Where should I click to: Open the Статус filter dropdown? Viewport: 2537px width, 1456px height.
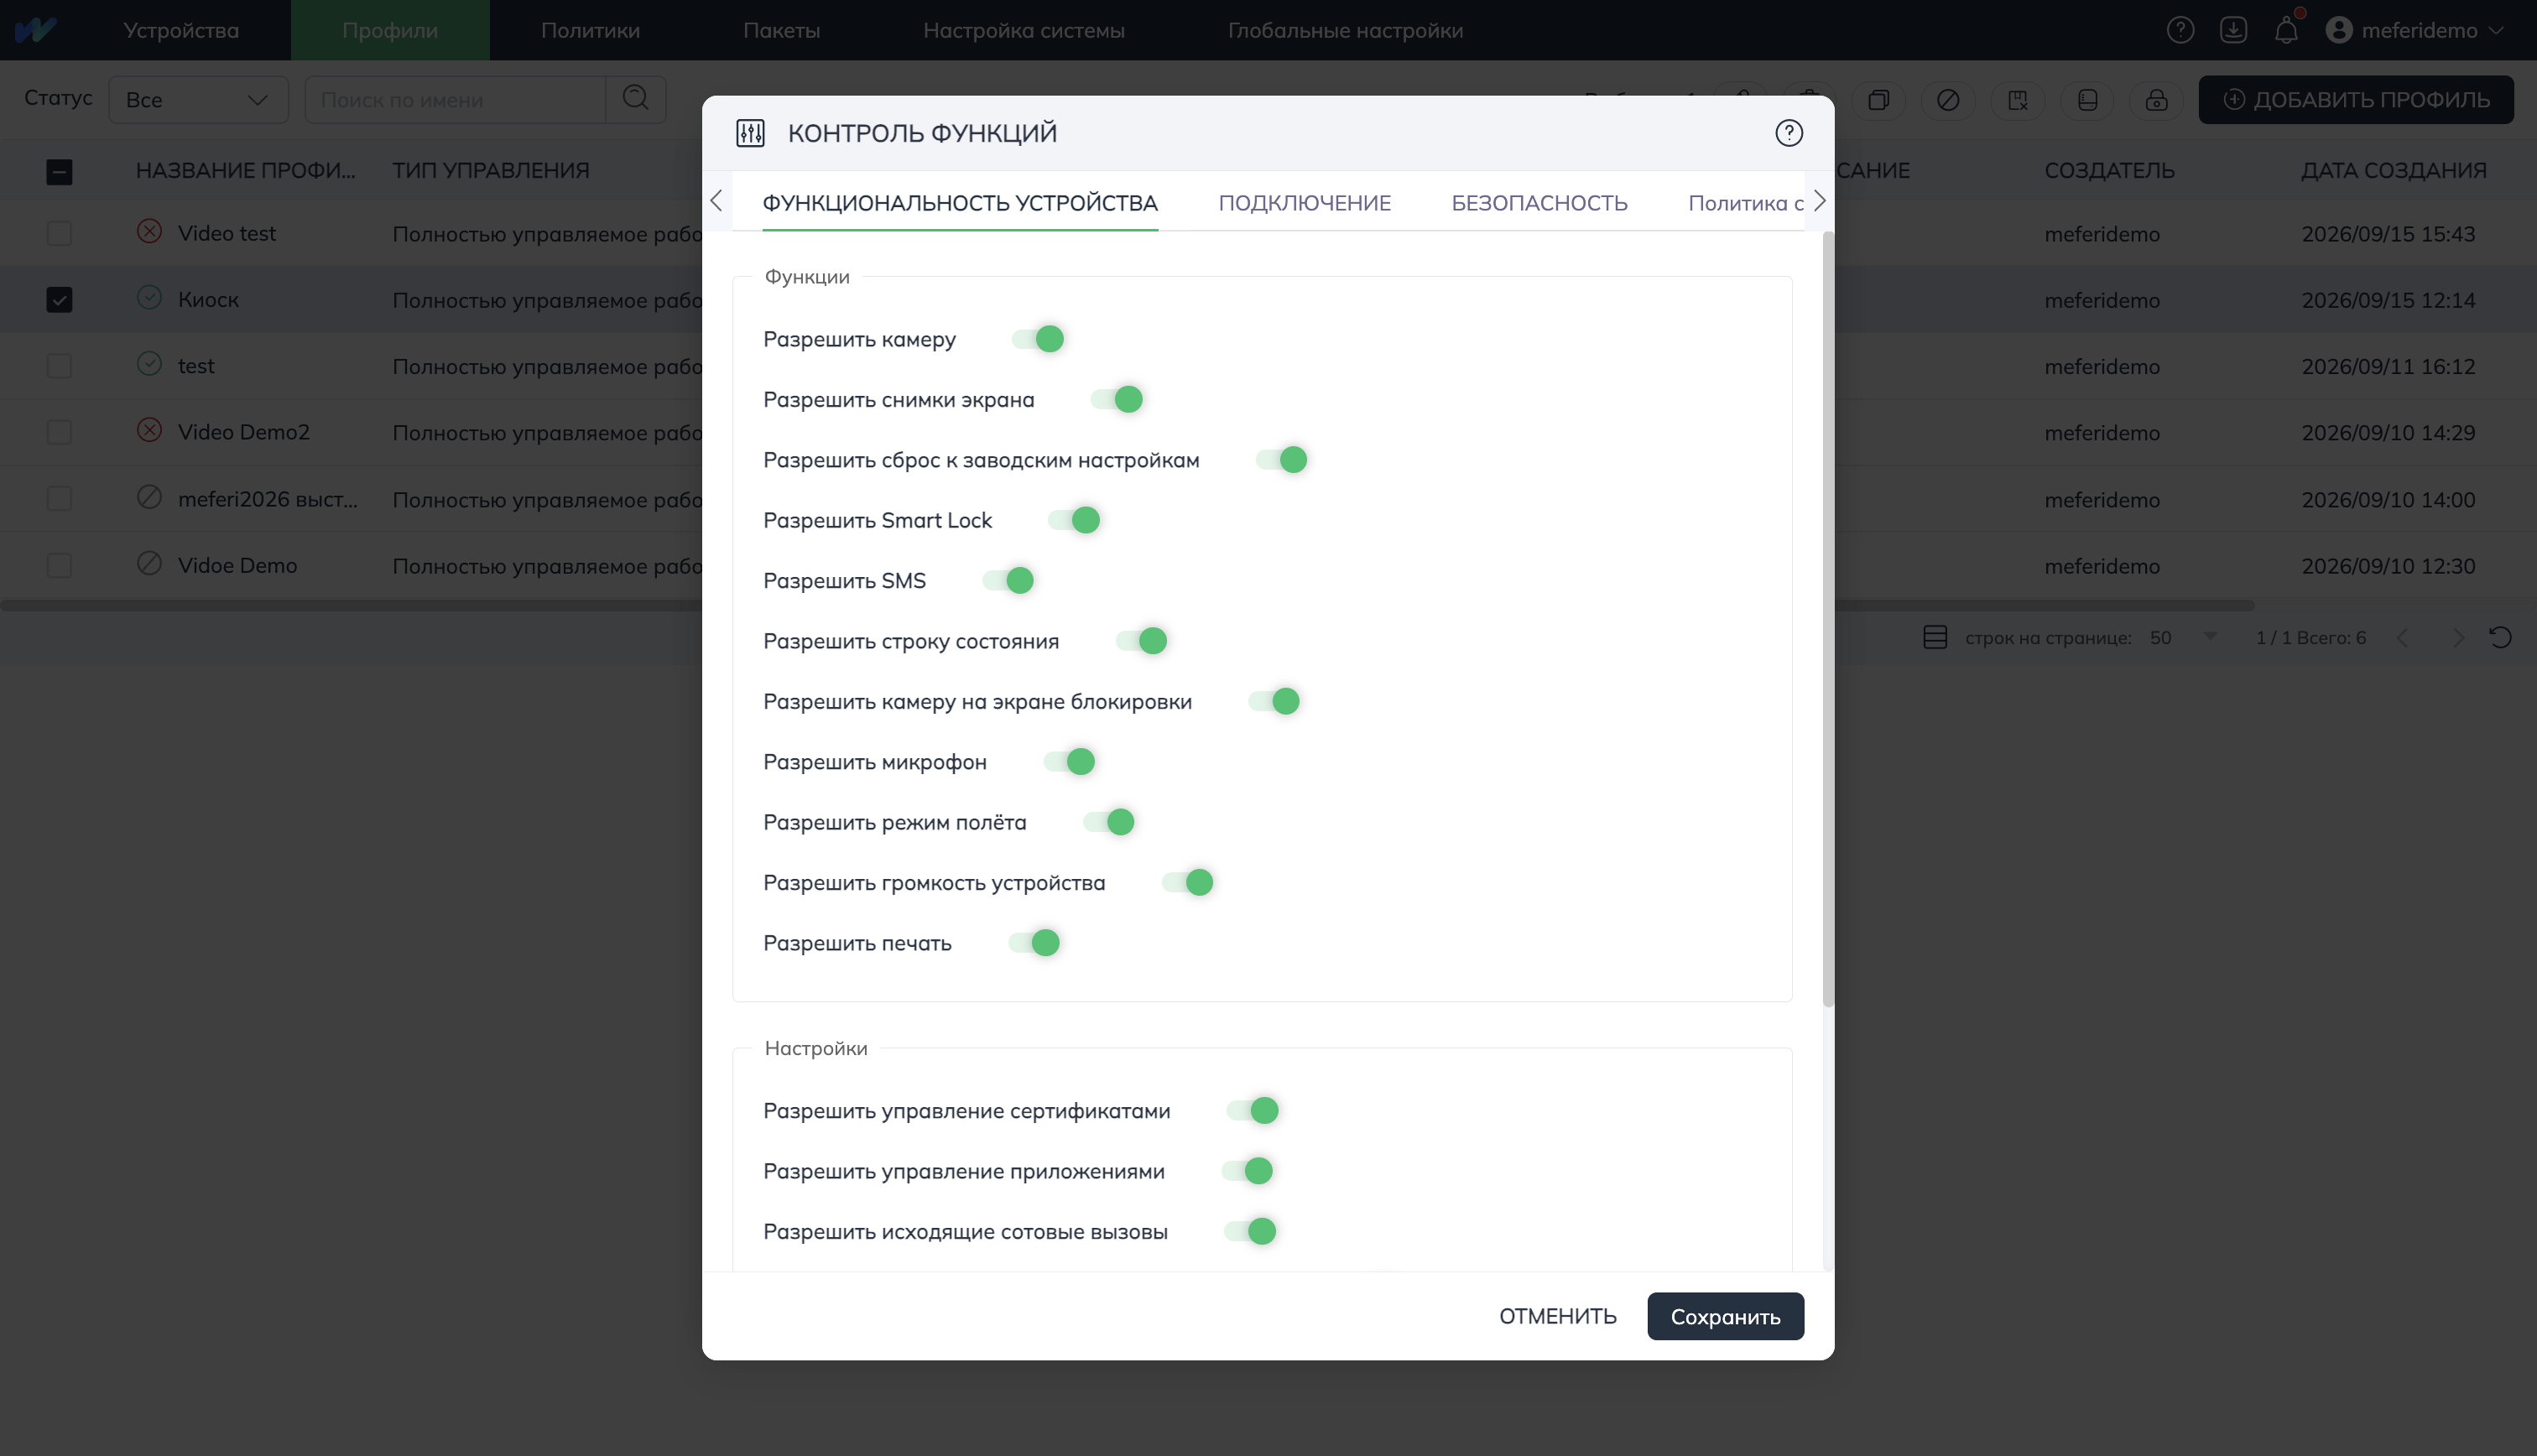(x=198, y=100)
